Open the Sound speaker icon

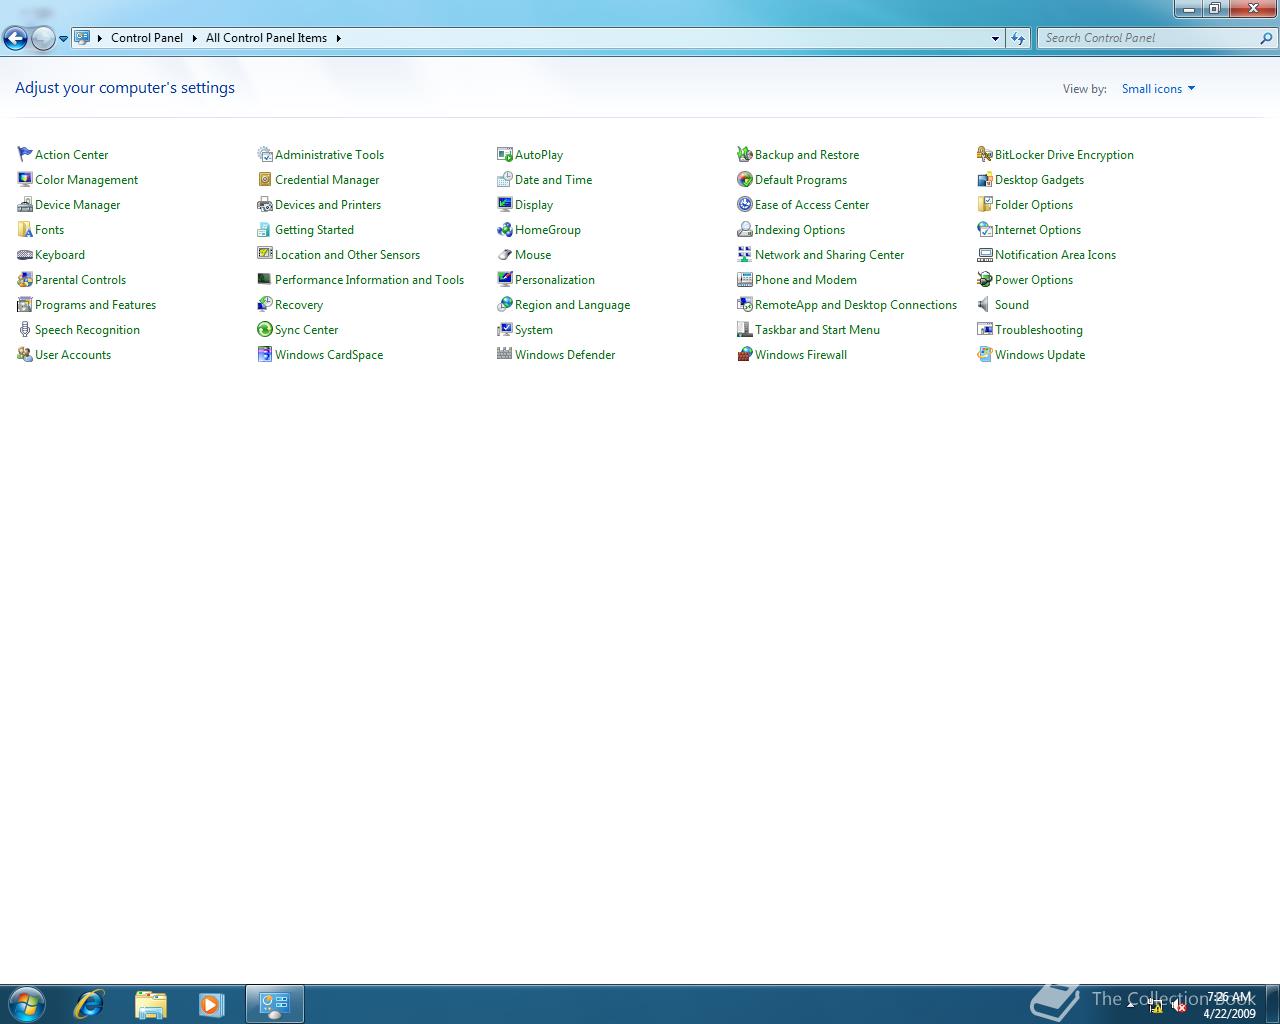click(985, 304)
